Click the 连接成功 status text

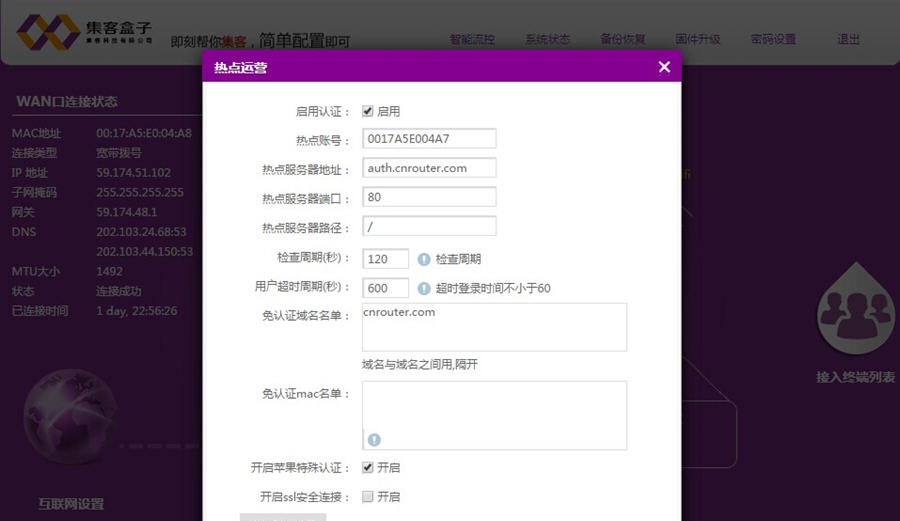point(118,291)
